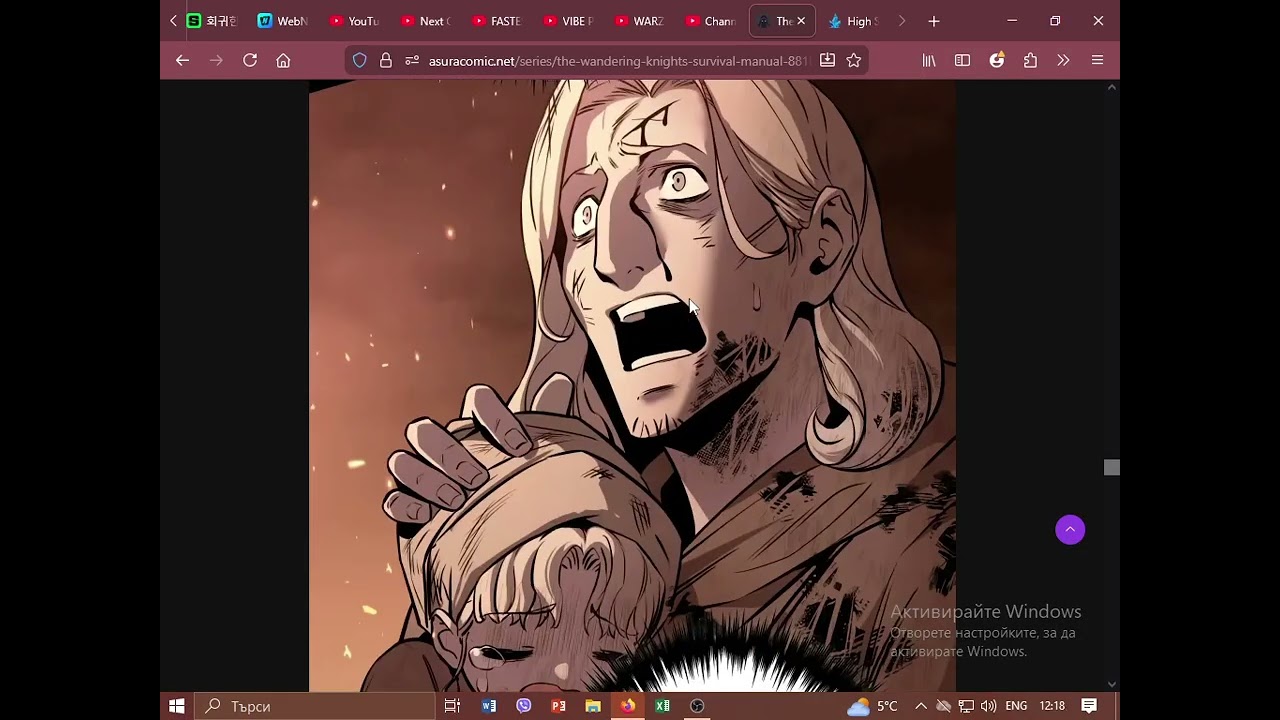Open Microsoft Word from taskbar

(489, 706)
